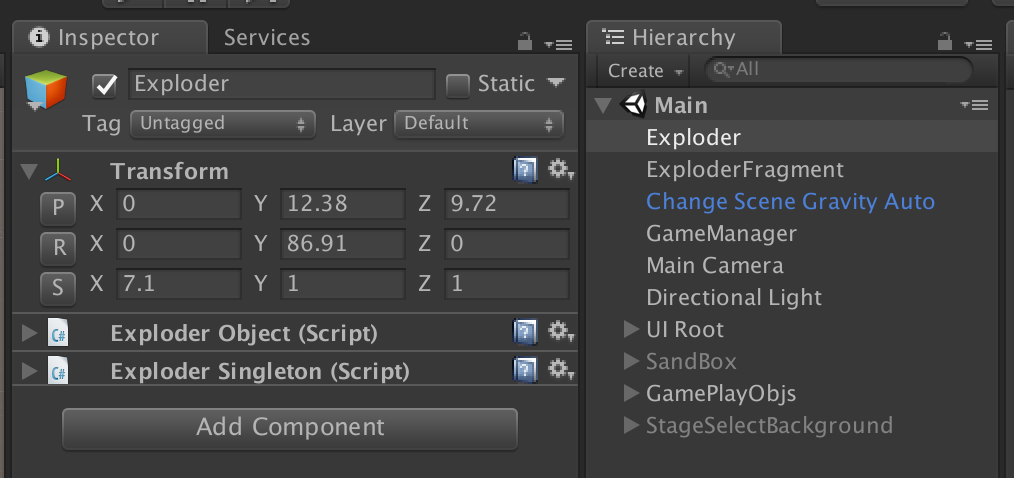Toggle the Exploder active checkbox
The width and height of the screenshot is (1014, 478).
[105, 86]
